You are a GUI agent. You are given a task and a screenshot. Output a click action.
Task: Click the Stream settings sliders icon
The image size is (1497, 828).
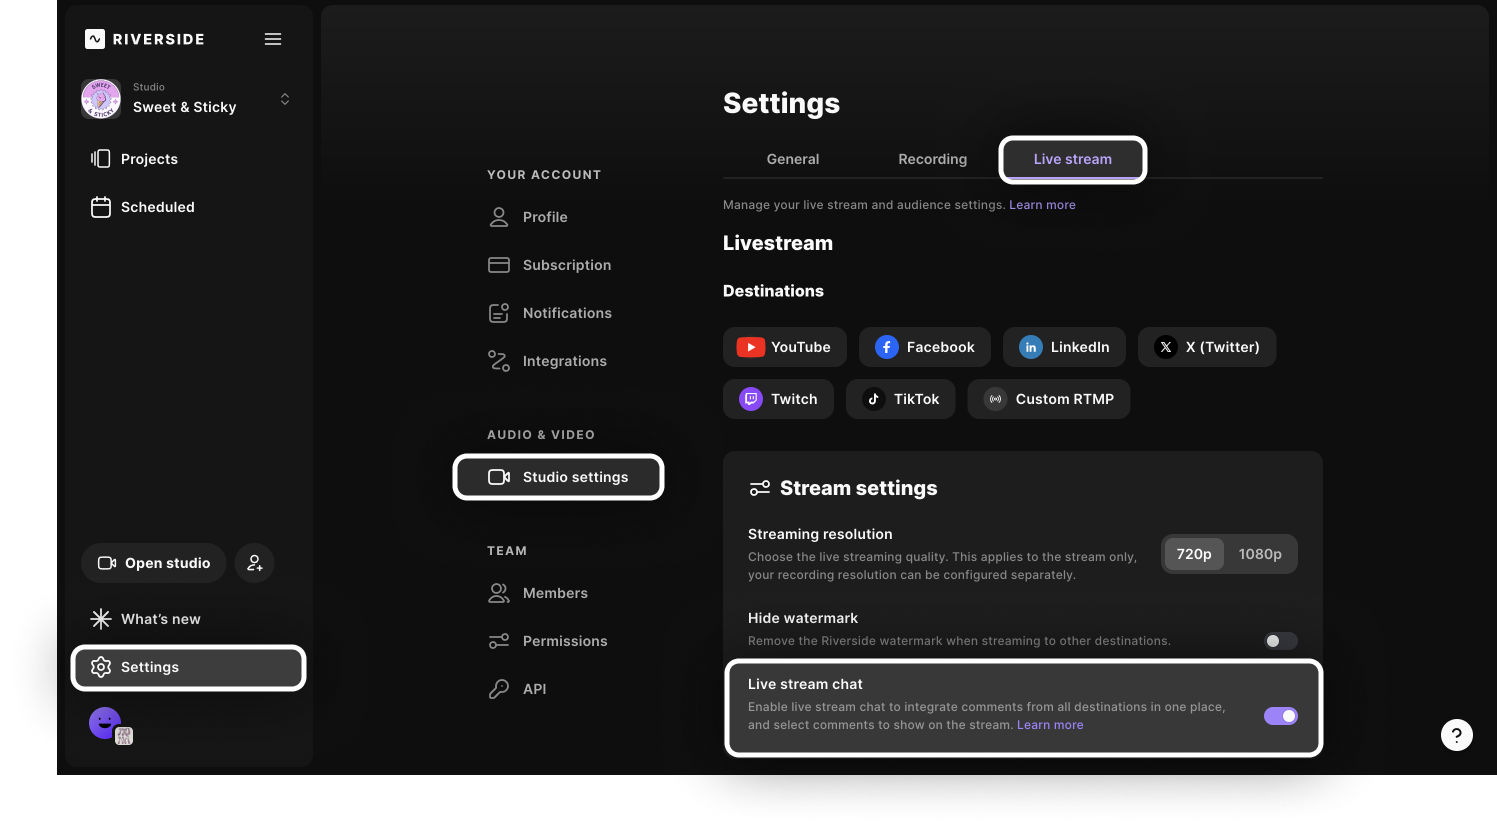760,488
